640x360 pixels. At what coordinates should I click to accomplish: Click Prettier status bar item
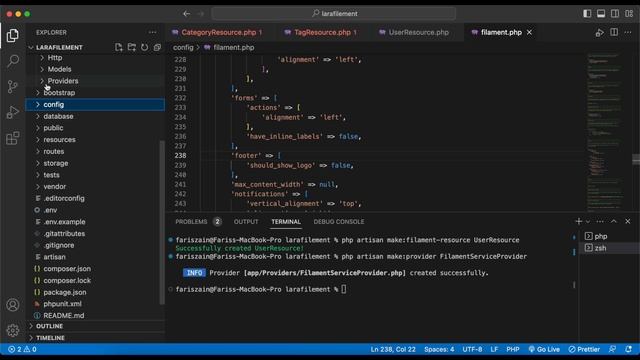584,349
